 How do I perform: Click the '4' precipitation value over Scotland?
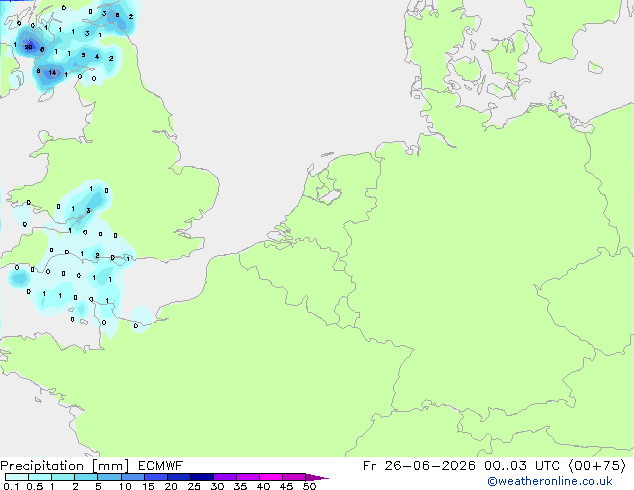(97, 57)
